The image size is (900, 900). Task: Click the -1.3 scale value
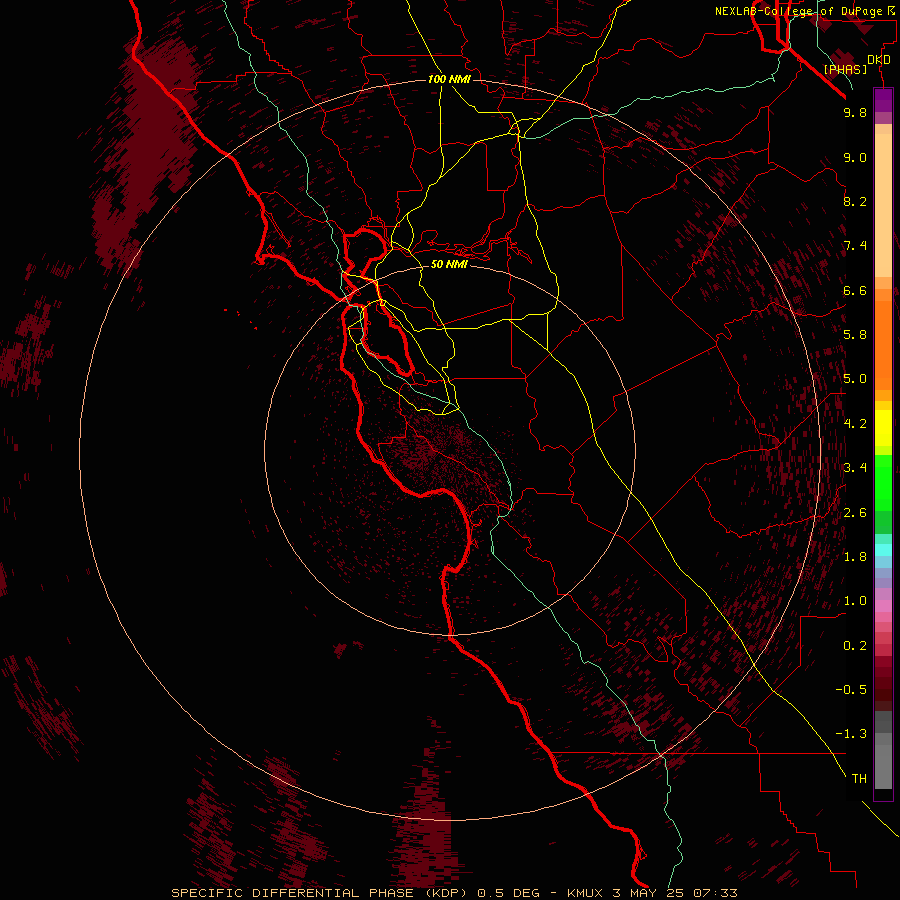click(851, 734)
